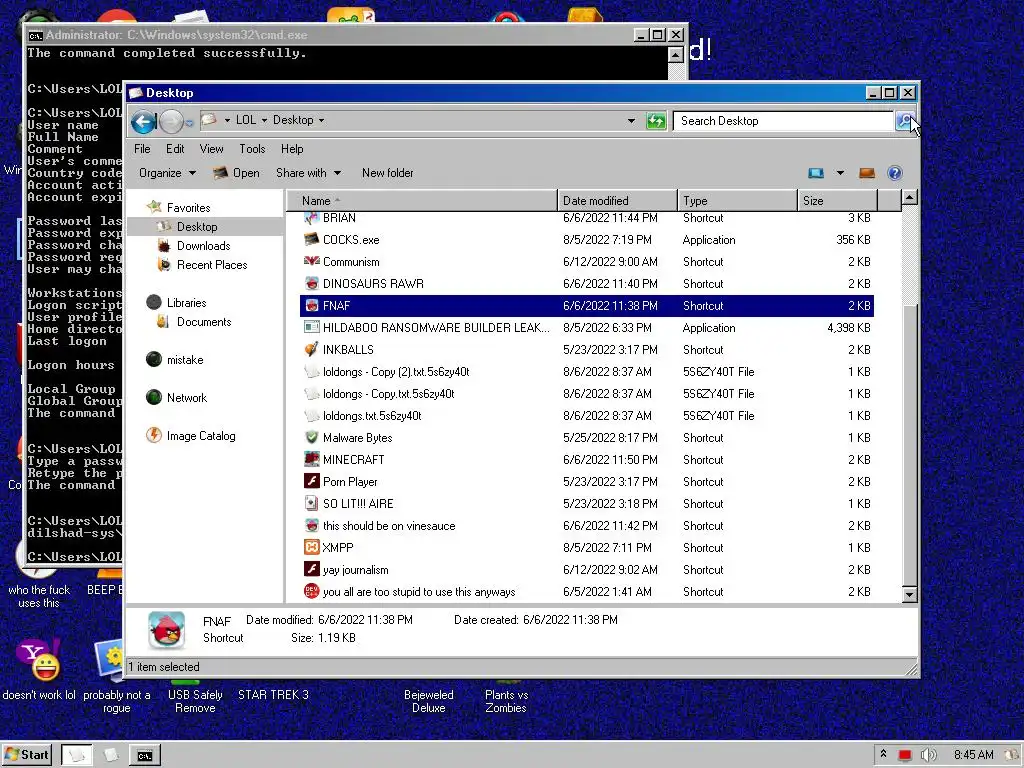Viewport: 1024px width, 768px height.
Task: Click the file list scroll down arrow
Action: coord(909,594)
